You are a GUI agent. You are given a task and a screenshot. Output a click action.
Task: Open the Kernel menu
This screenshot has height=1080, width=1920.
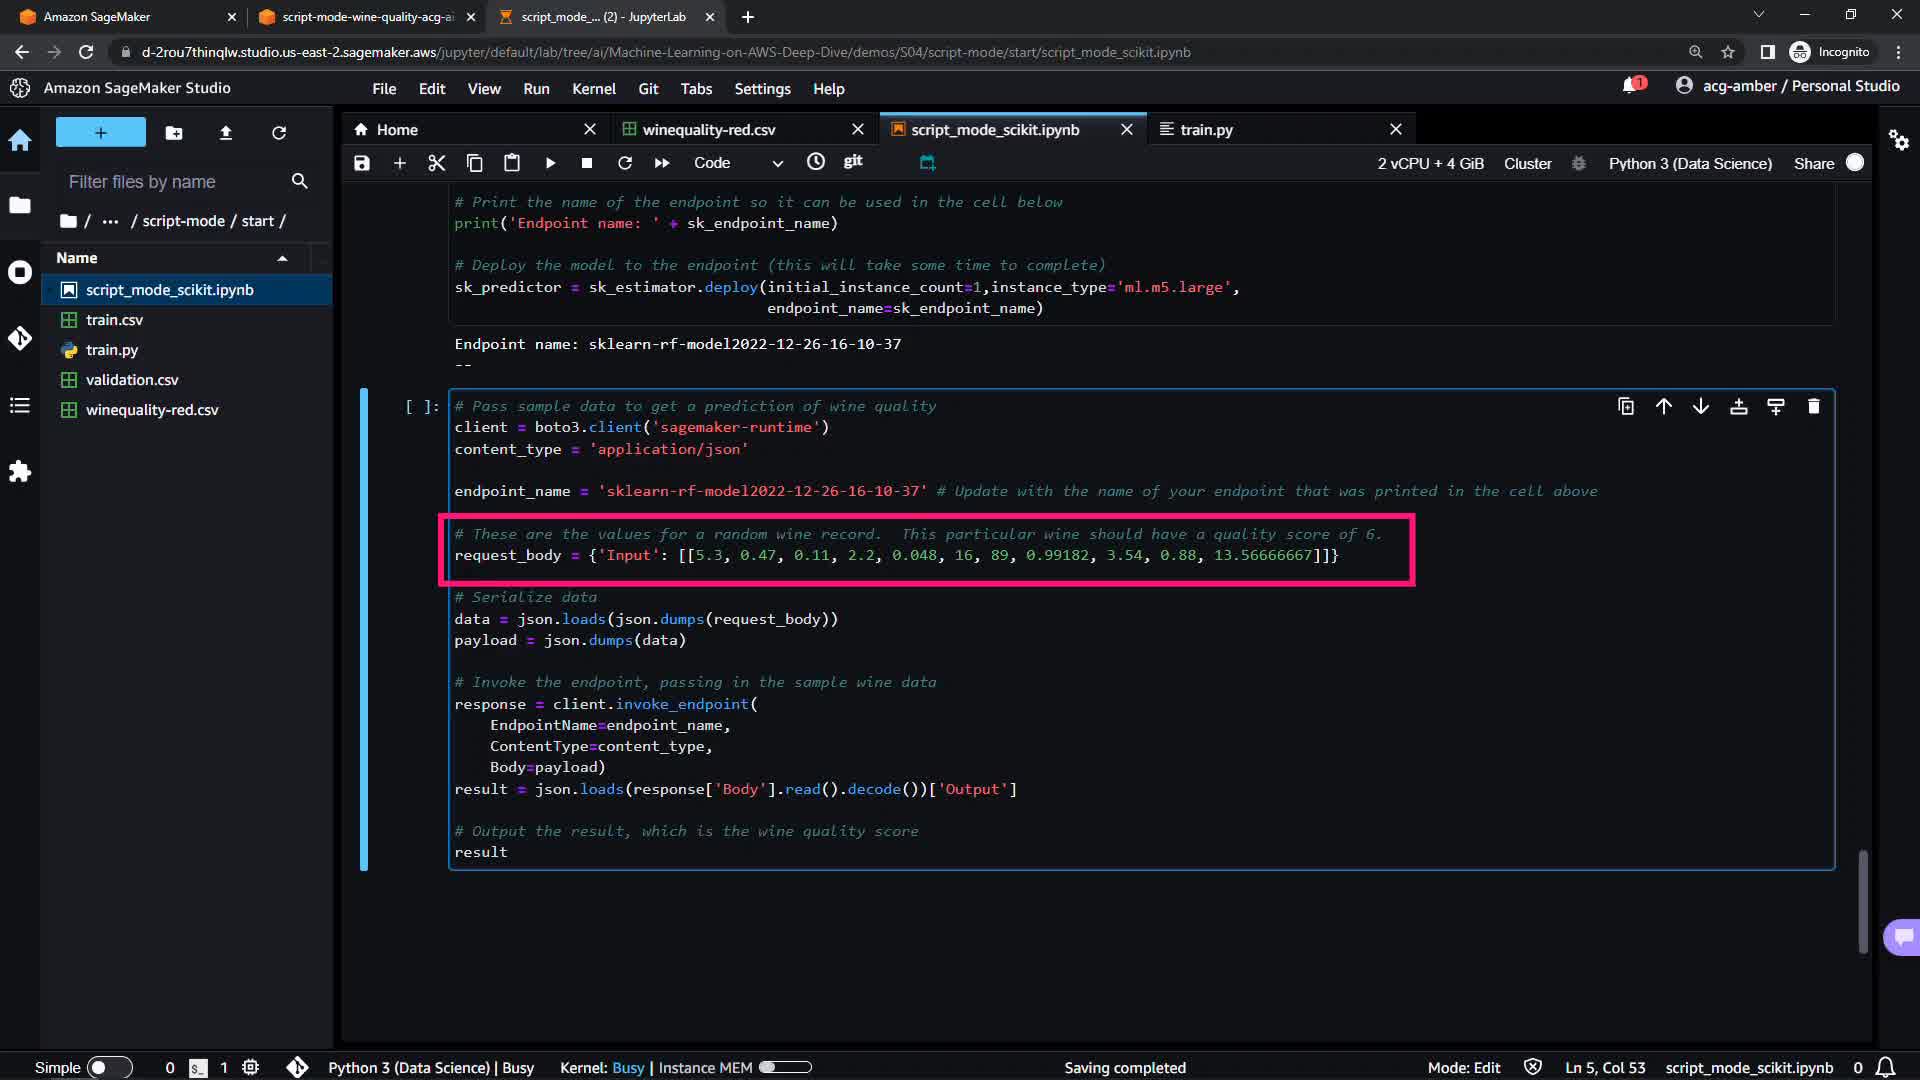(593, 89)
